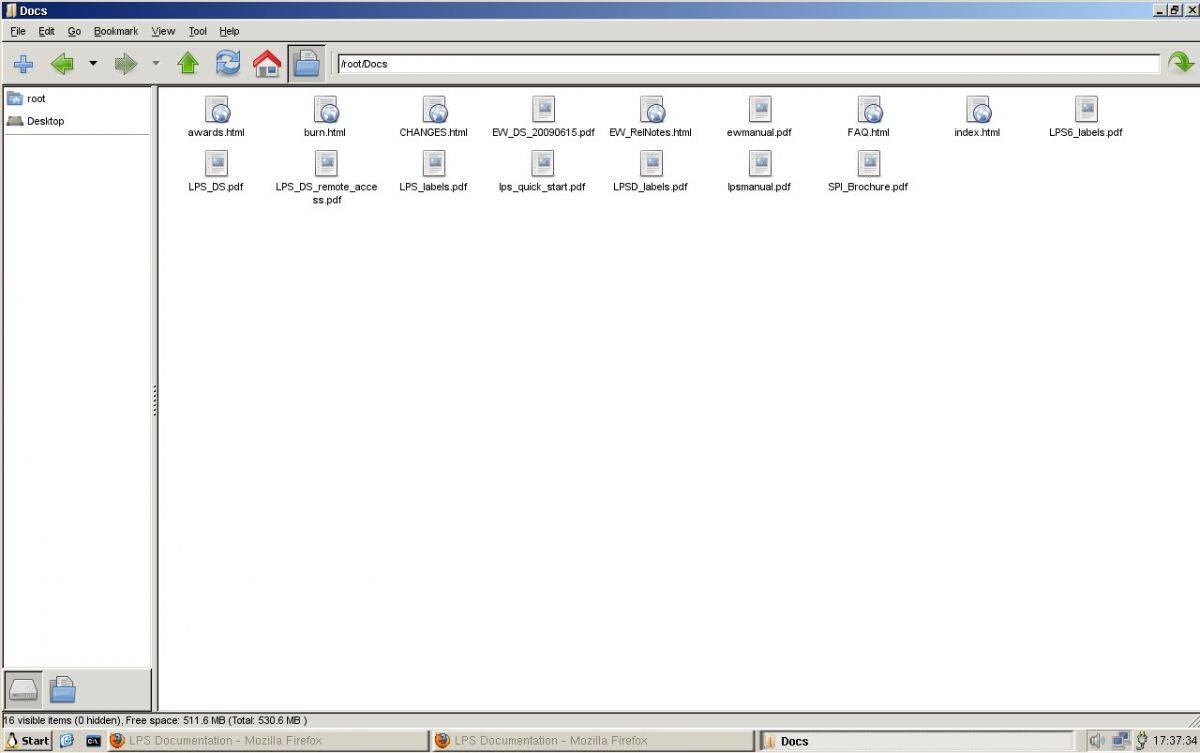Switch side pane to directory tree view
The image size is (1200, 753).
tap(63, 689)
